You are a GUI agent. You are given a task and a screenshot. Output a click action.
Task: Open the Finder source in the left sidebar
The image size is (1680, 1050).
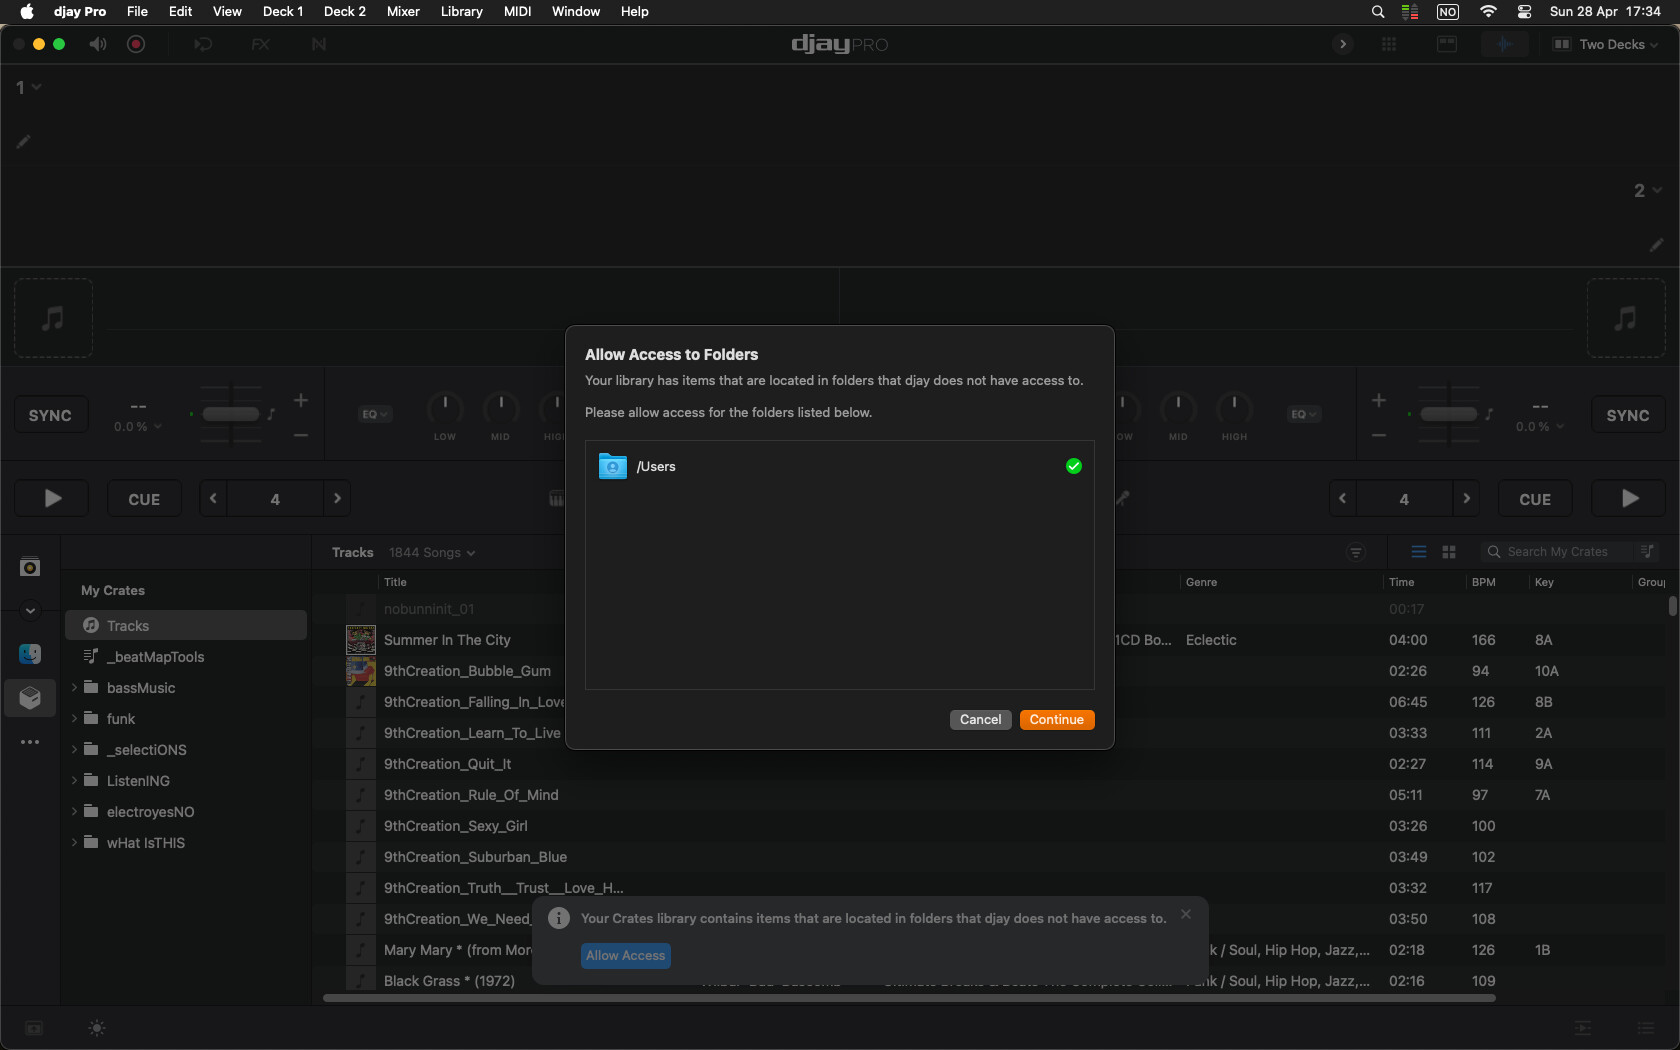coord(29,654)
